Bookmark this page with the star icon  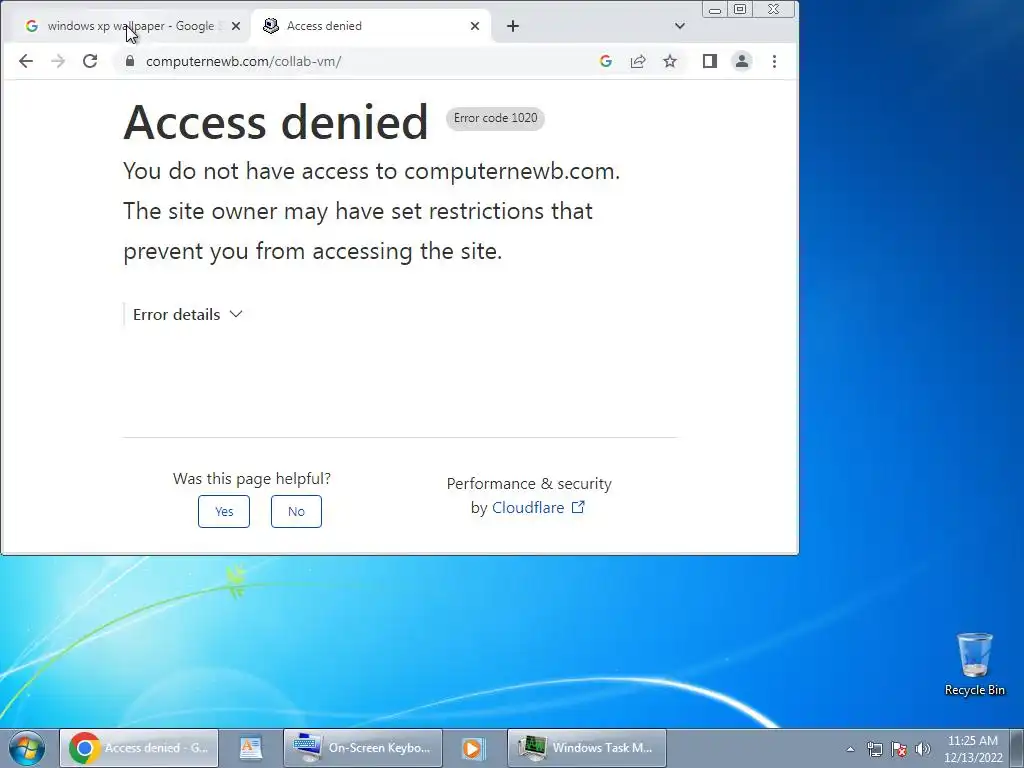coord(670,61)
